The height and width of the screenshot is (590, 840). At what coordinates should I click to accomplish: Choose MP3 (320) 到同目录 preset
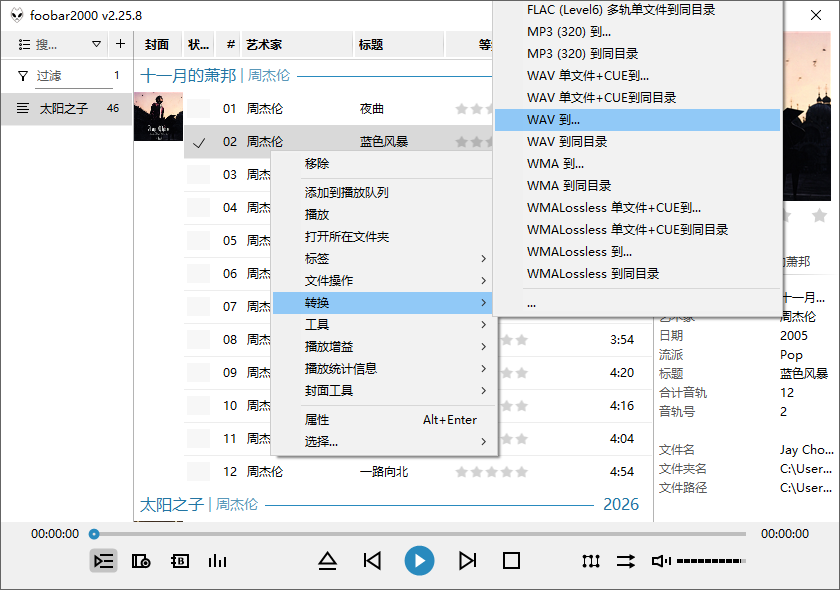[x=638, y=54]
